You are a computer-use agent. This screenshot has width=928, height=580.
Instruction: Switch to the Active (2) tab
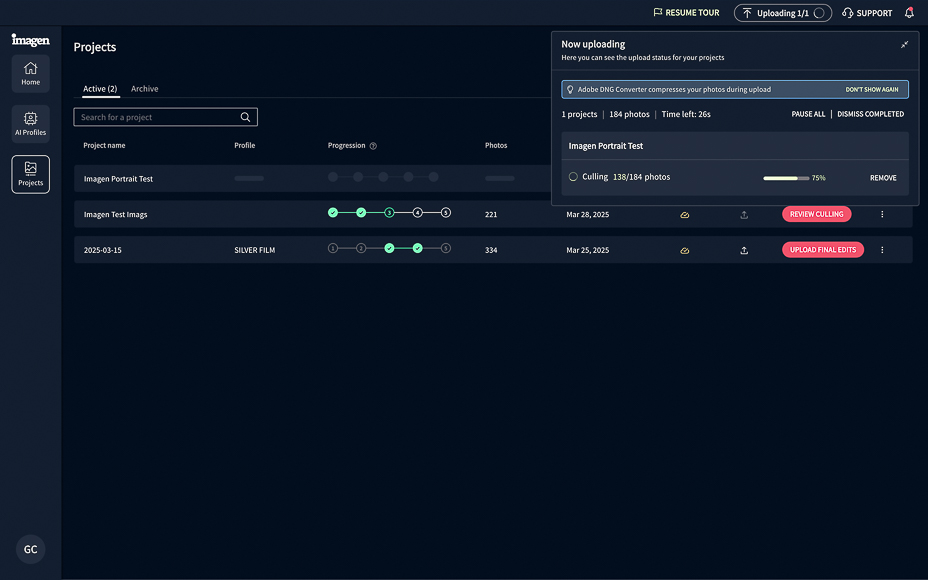click(100, 89)
